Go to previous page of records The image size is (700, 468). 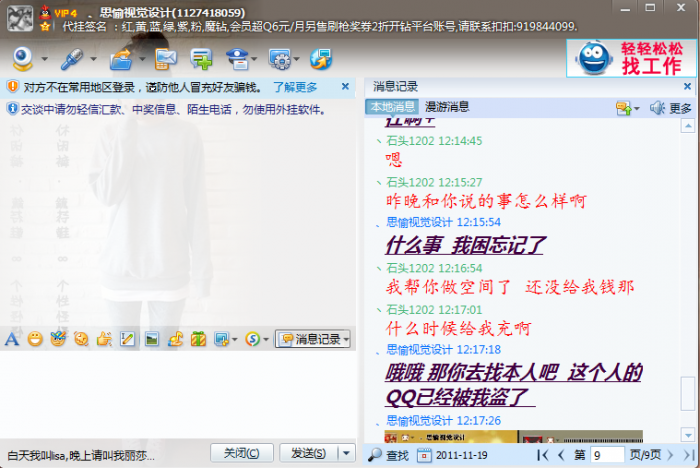click(x=561, y=455)
